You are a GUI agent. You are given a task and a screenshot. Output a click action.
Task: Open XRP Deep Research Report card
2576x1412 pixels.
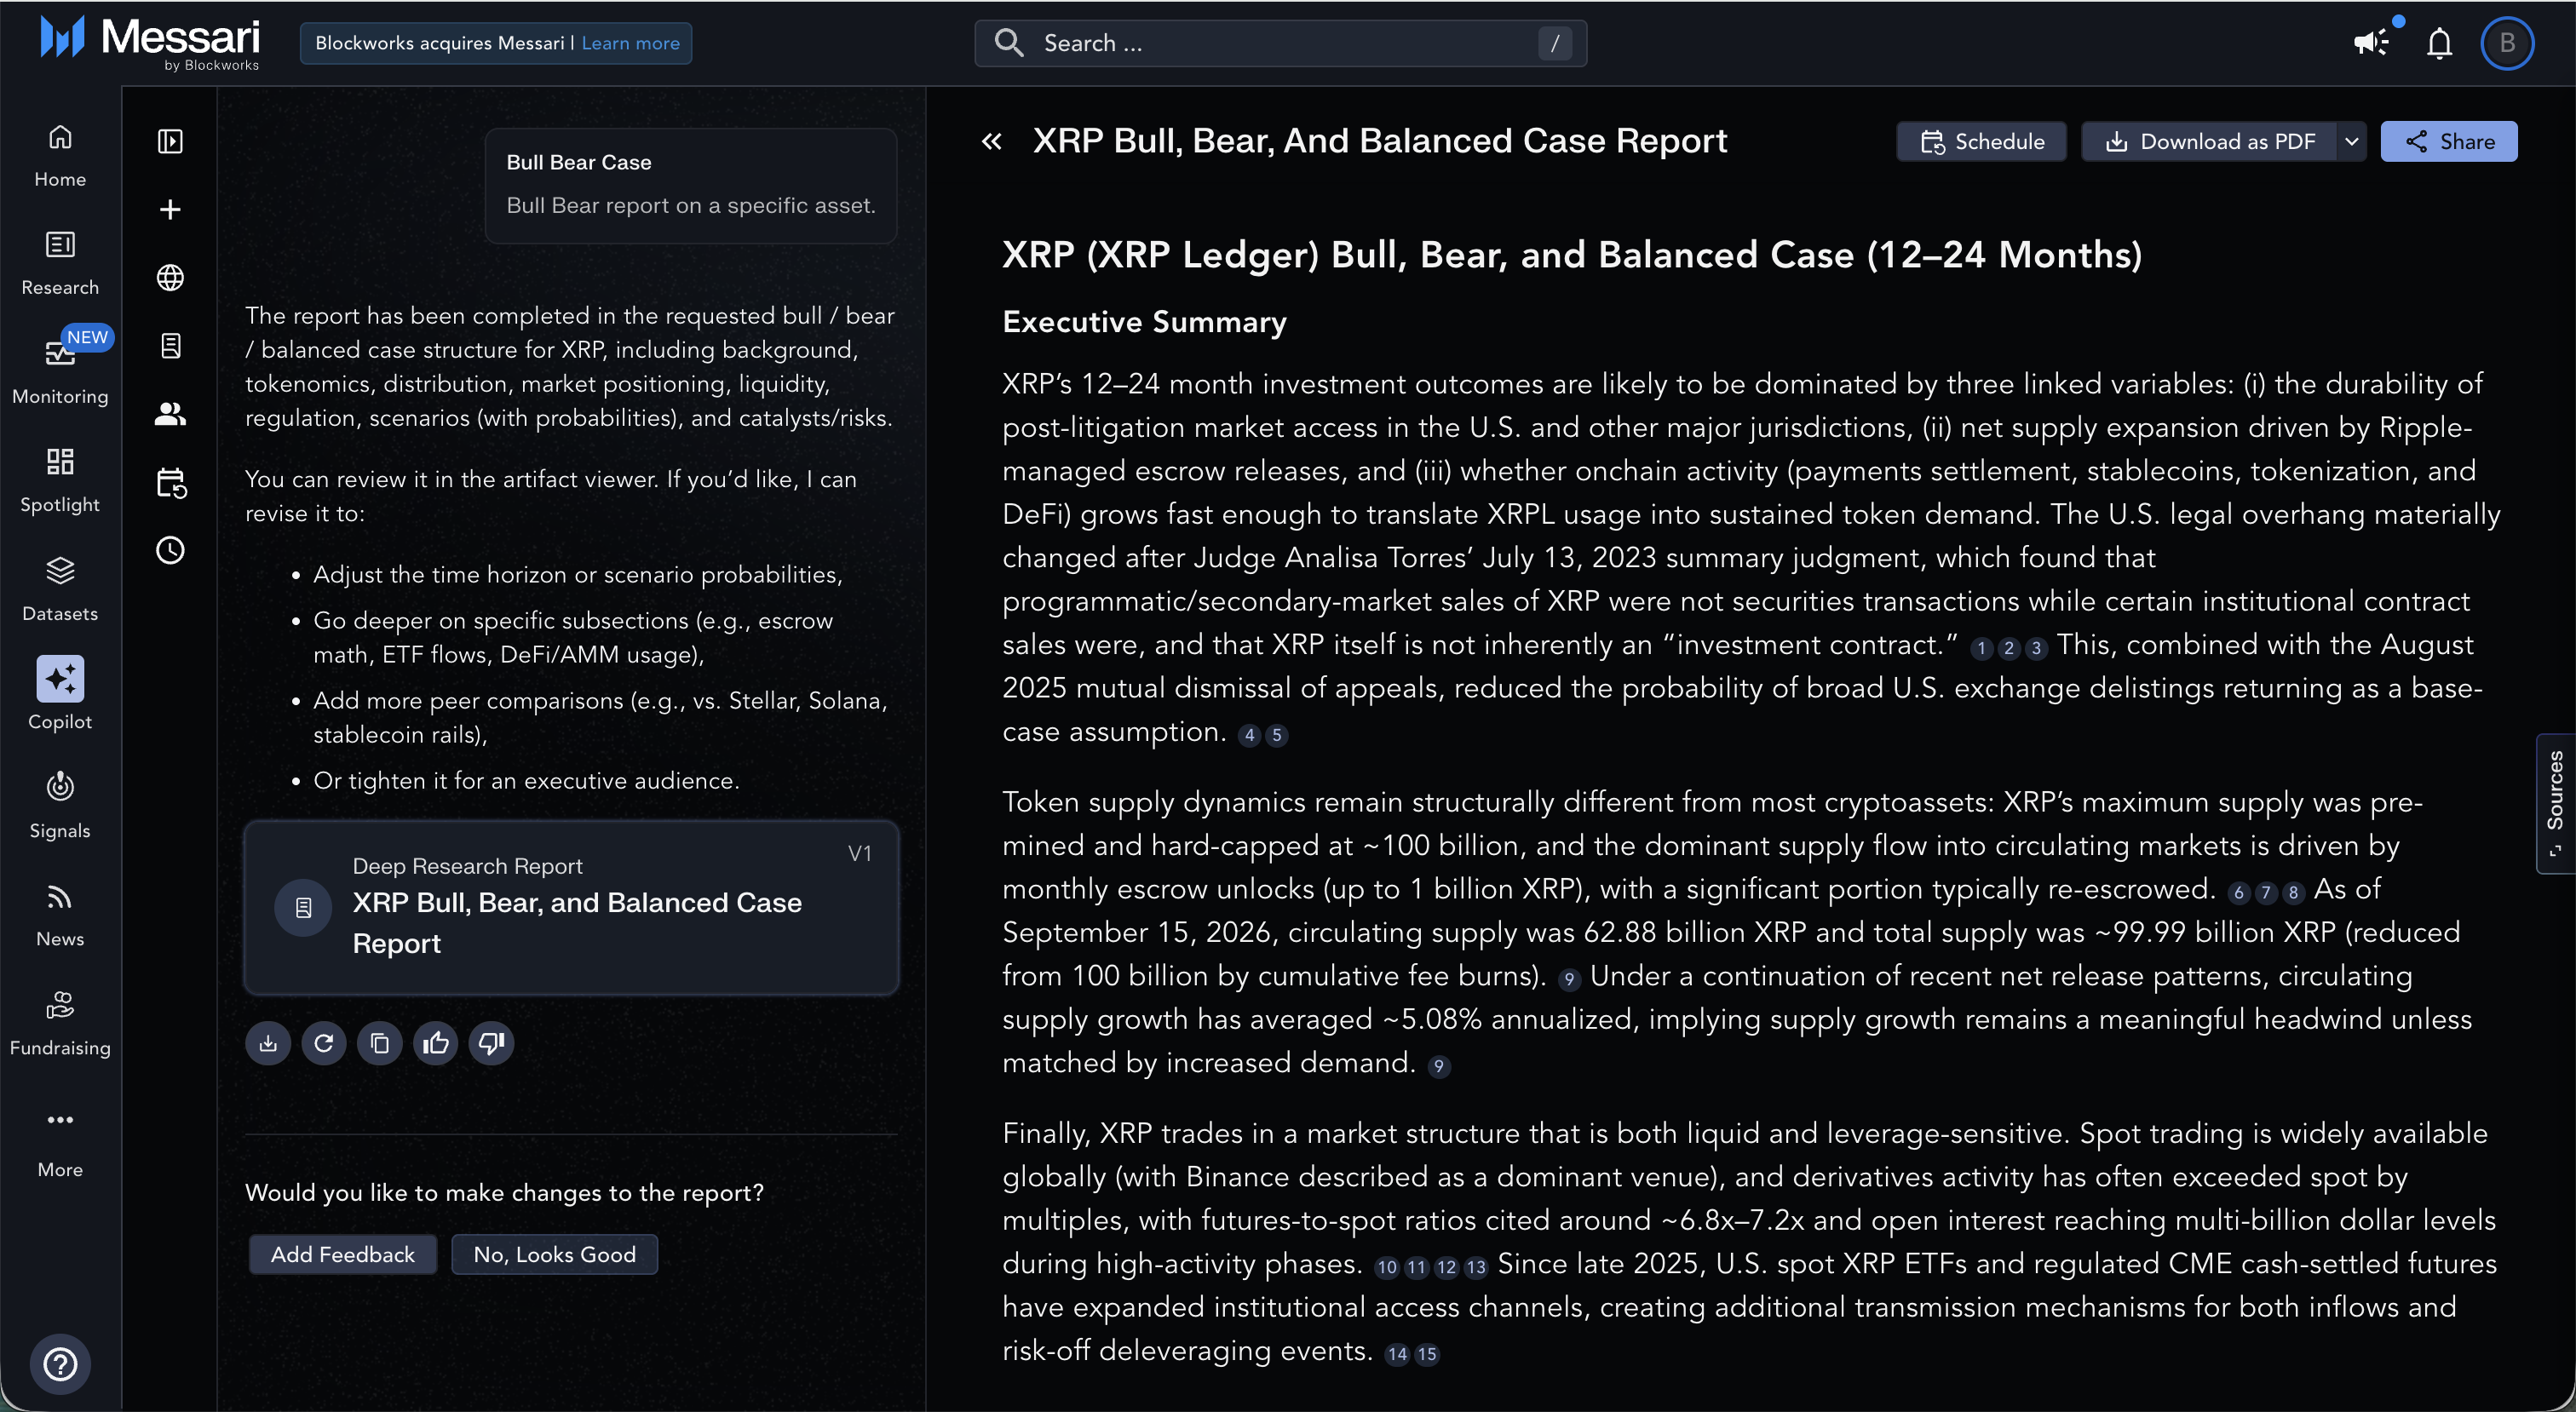[x=571, y=908]
